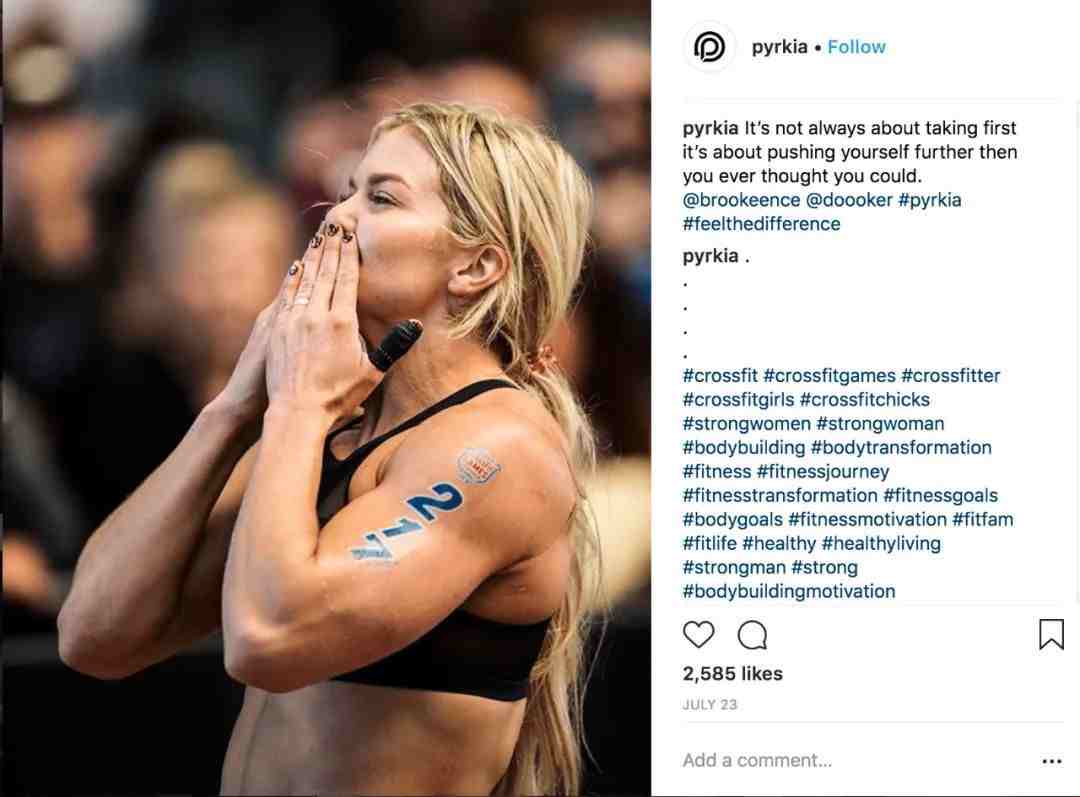Open the #healthyliving hashtag

[881, 544]
